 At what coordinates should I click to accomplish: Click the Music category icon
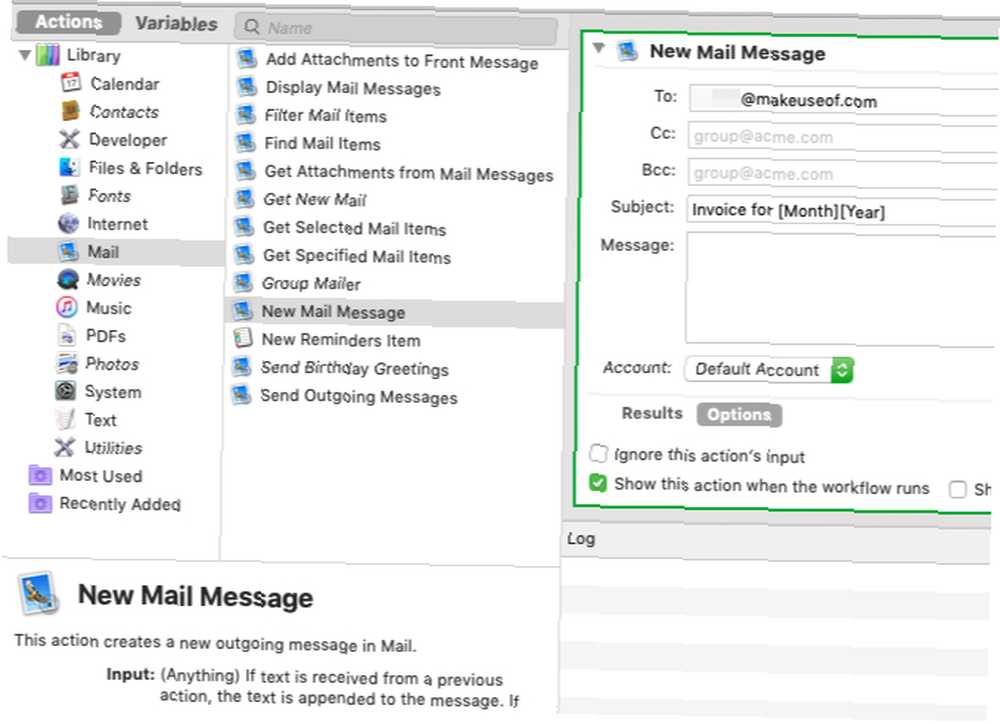pyautogui.click(x=67, y=307)
